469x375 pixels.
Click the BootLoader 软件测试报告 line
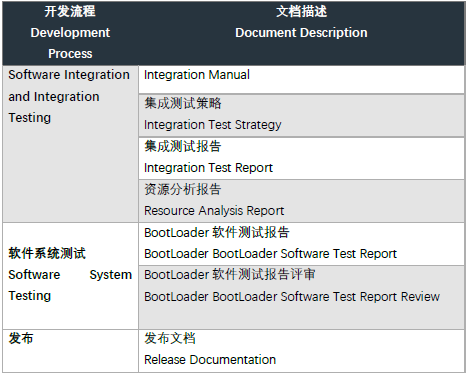pyautogui.click(x=217, y=232)
